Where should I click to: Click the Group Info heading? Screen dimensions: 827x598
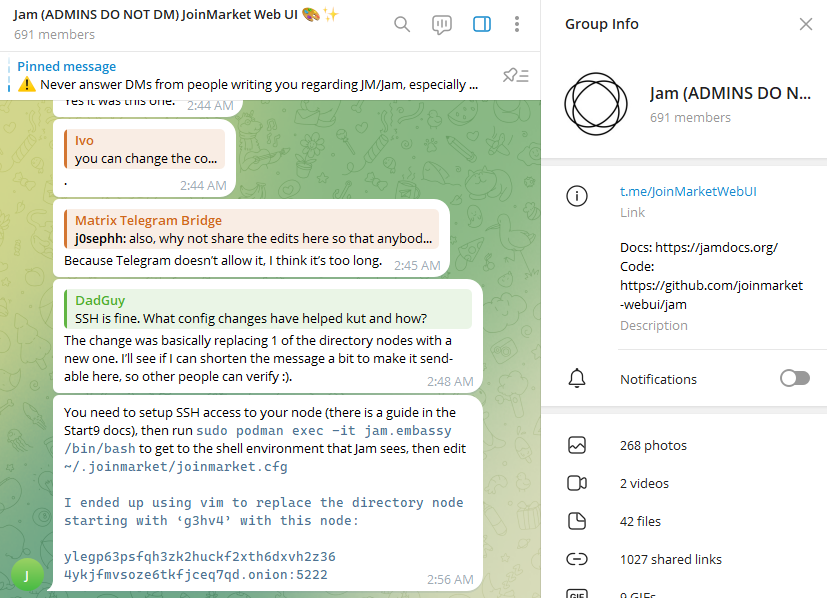pos(602,24)
